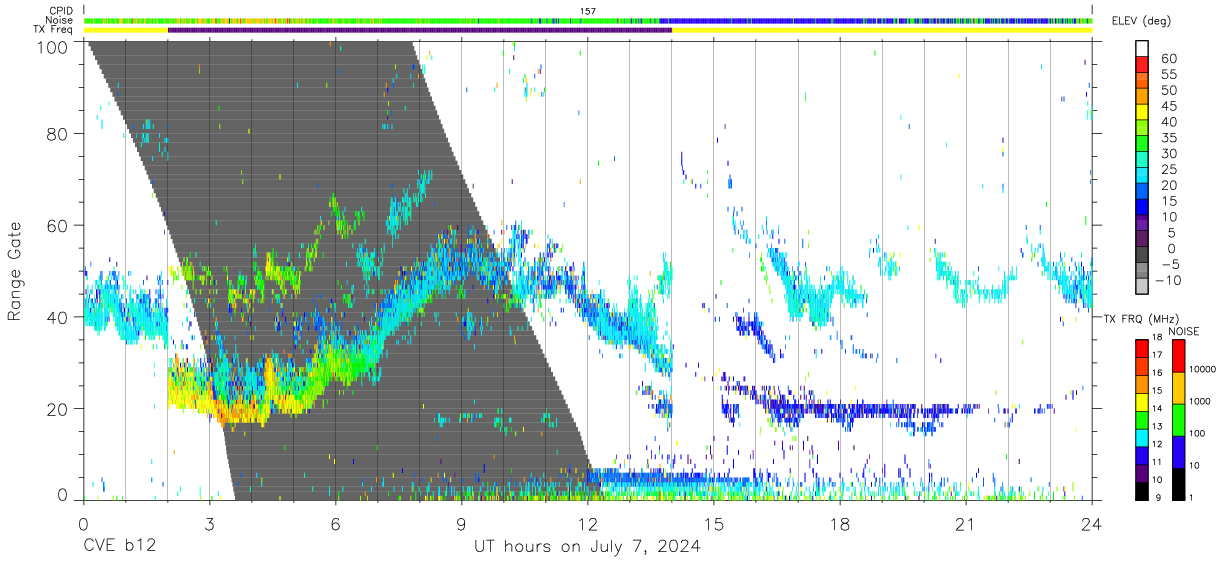The height and width of the screenshot is (567, 1228).
Task: Click the red segment of the TX FRQ colorbar
Action: click(1142, 348)
